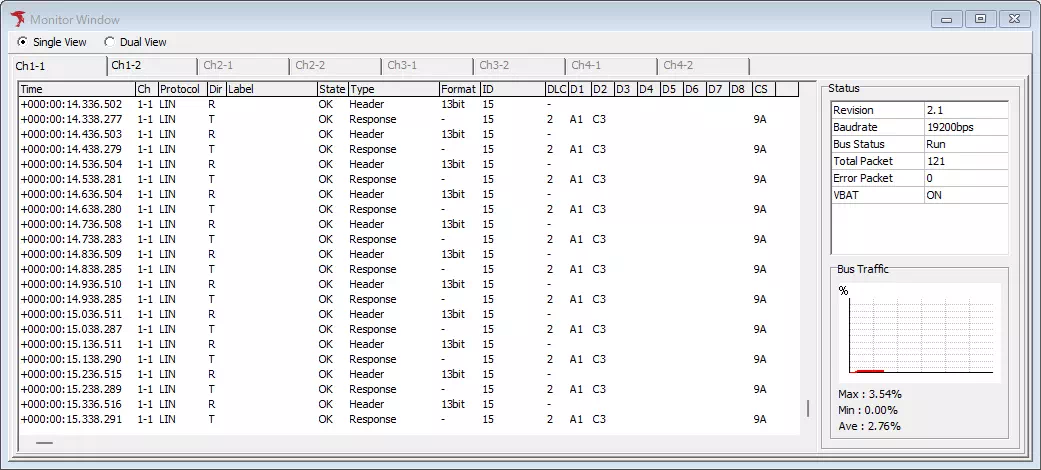This screenshot has width=1041, height=470.
Task: Click the DLC column header
Action: (555, 89)
